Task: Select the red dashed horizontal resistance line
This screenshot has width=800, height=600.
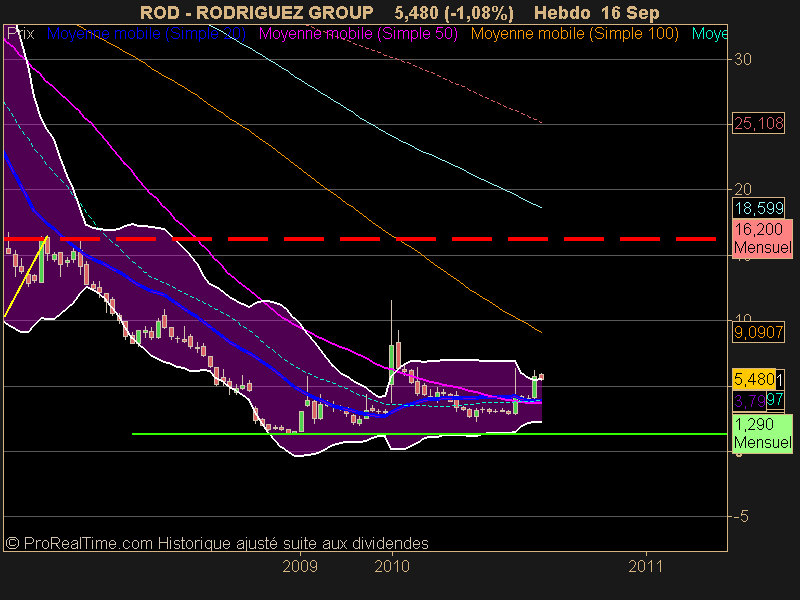Action: [x=360, y=239]
